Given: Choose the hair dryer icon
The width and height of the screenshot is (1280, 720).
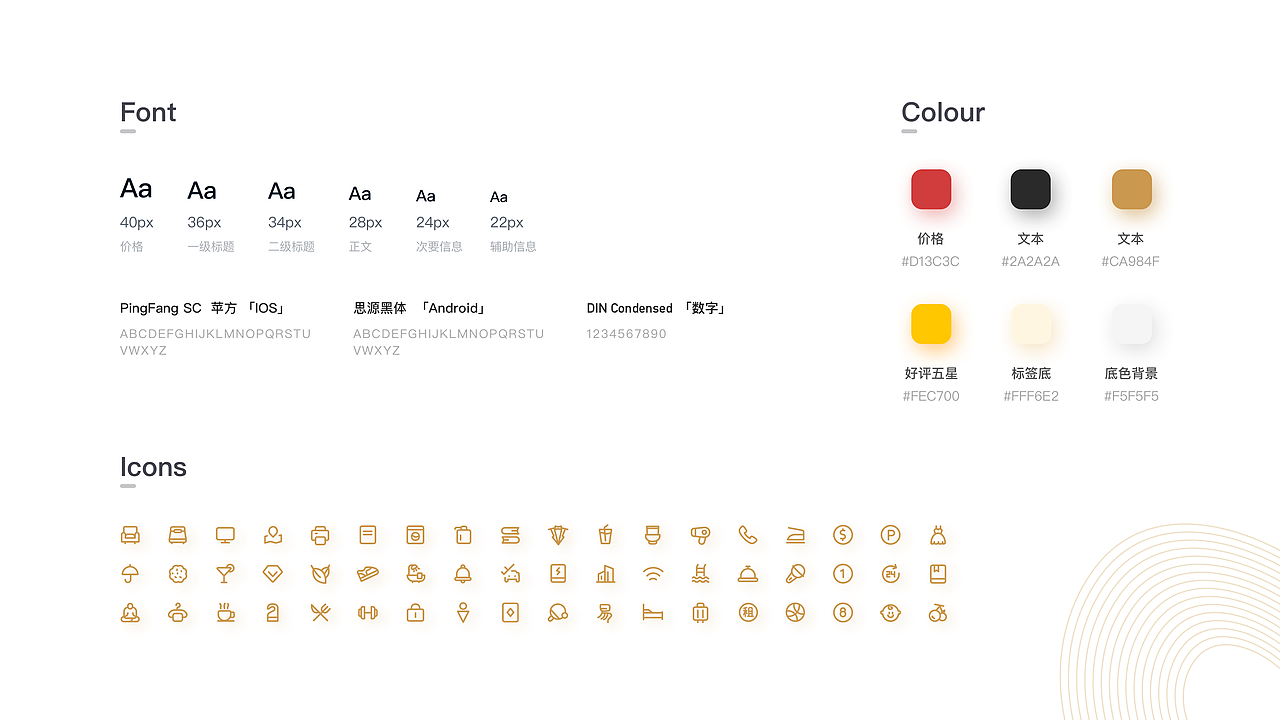Looking at the screenshot, I should pyautogui.click(x=700, y=535).
